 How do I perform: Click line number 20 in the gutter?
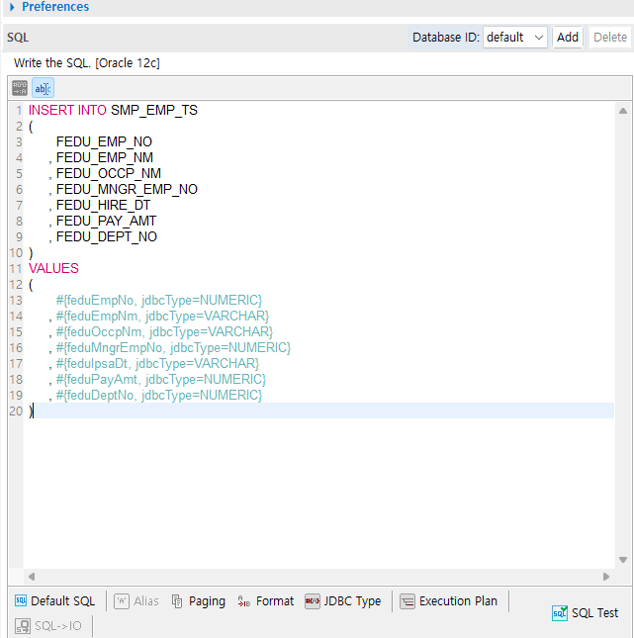click(x=15, y=411)
